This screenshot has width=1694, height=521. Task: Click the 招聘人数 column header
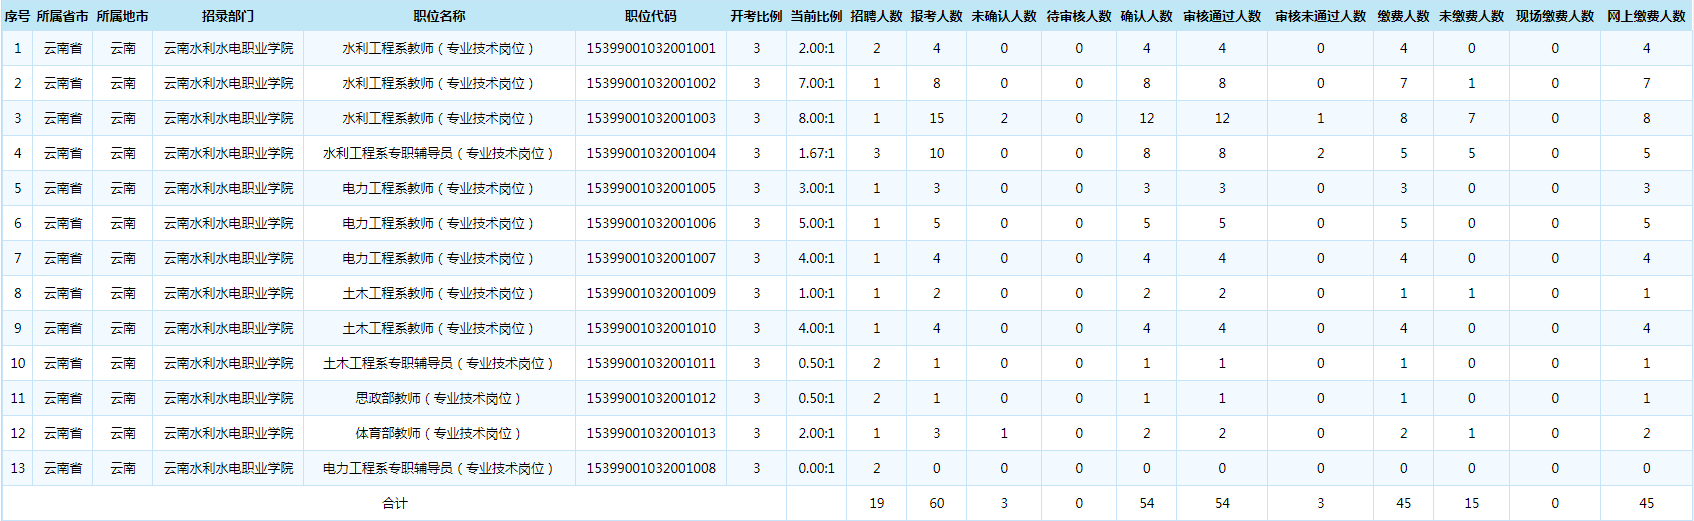click(876, 16)
